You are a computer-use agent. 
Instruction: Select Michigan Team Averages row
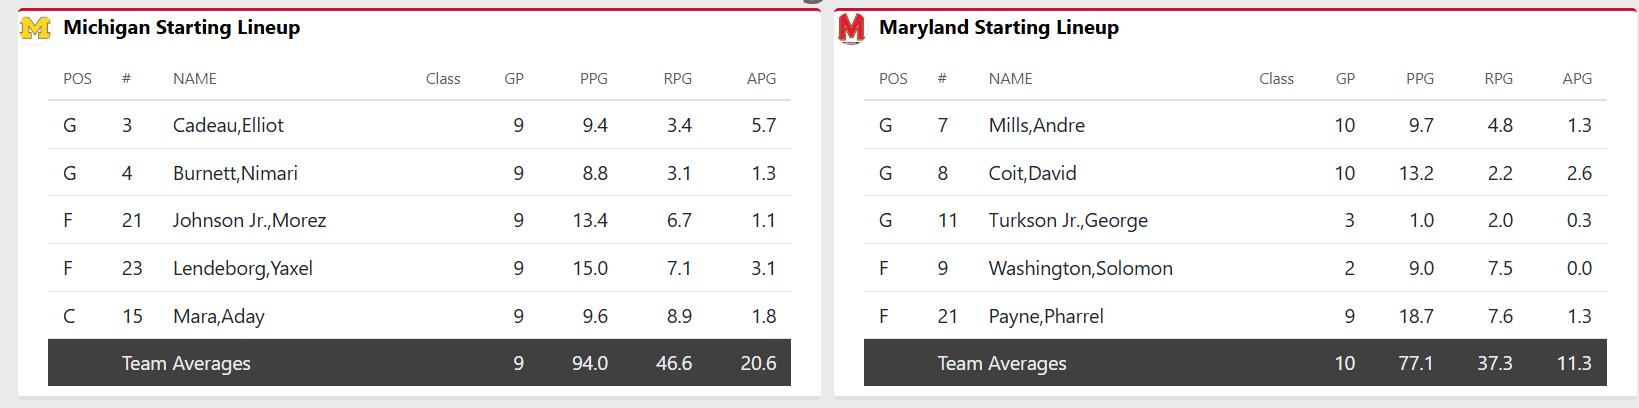pyautogui.click(x=186, y=363)
